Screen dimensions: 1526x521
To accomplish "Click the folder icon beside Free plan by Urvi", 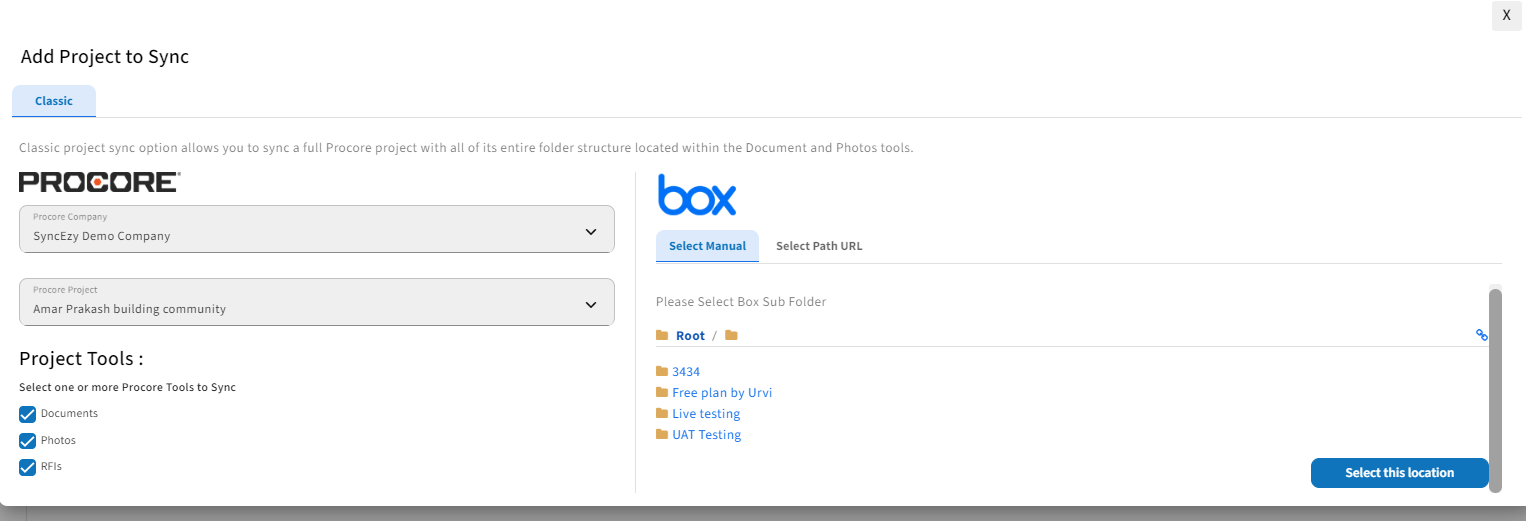I will (x=662, y=392).
